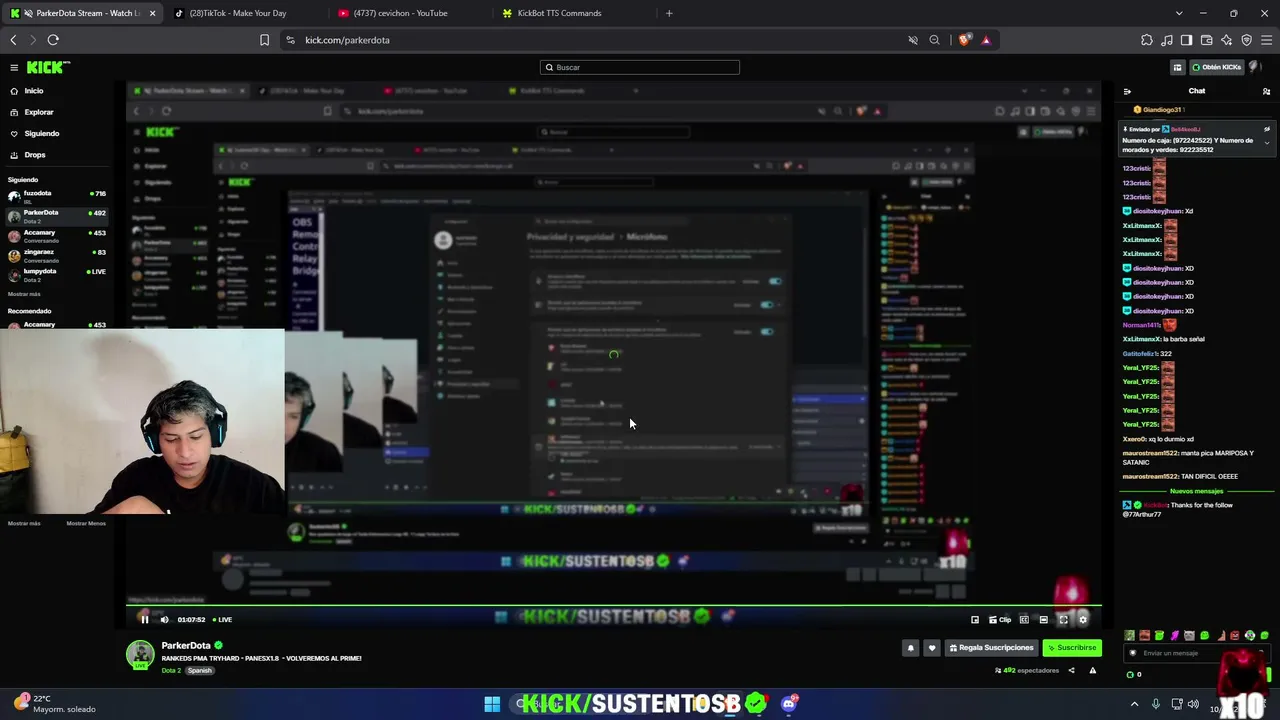The height and width of the screenshot is (720, 1280).
Task: Click the chat message input field
Action: [1195, 653]
